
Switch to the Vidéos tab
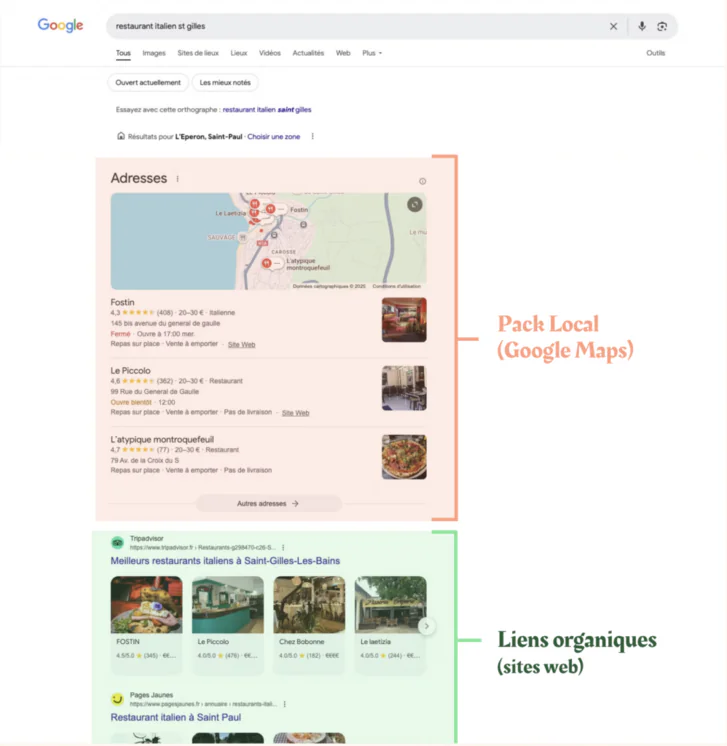tap(270, 53)
